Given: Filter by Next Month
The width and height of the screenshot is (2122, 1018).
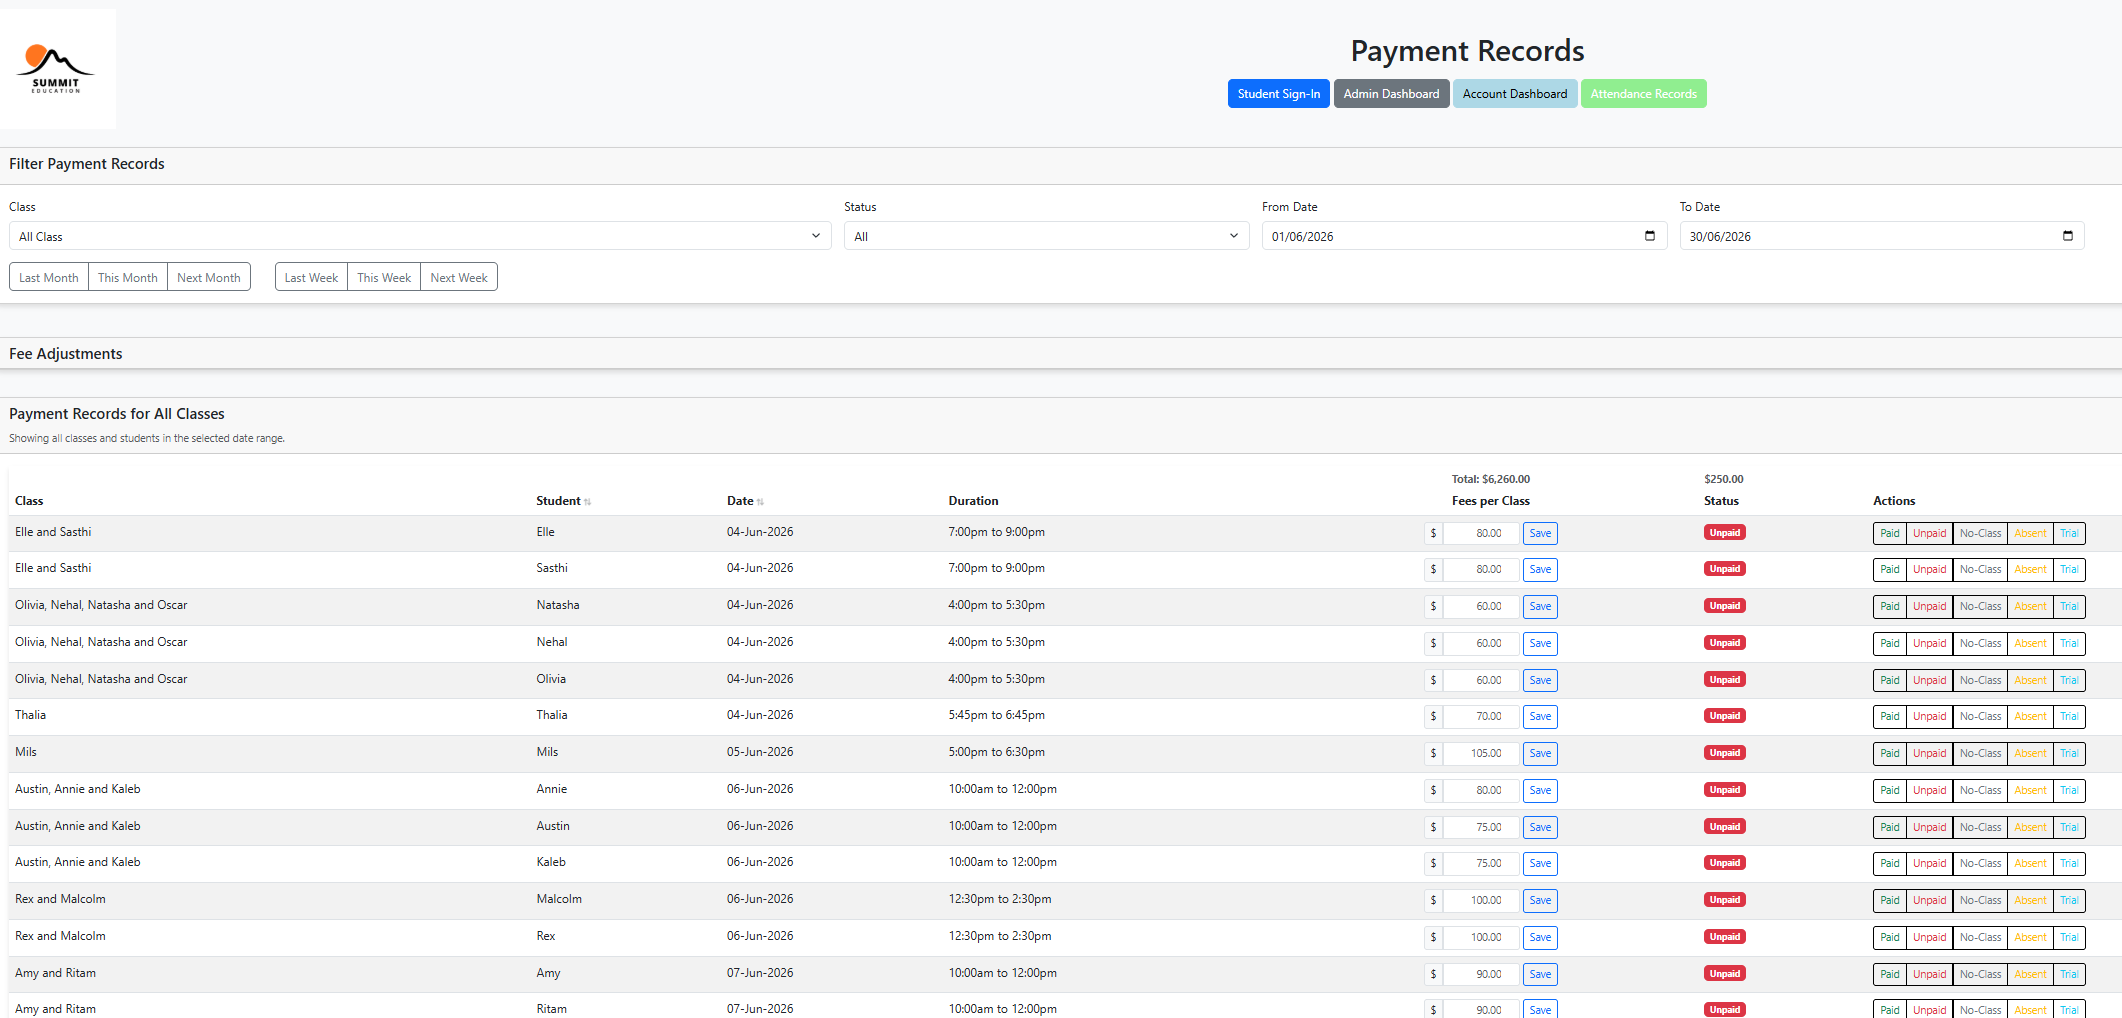Looking at the screenshot, I should (209, 277).
